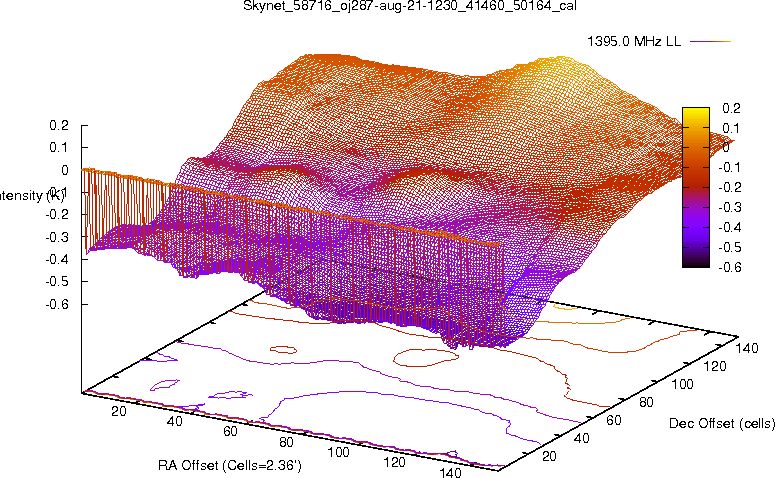This screenshot has height=478, width=775.
Task: Click the 20 tick on the RA Offset axis
Action: (x=119, y=411)
